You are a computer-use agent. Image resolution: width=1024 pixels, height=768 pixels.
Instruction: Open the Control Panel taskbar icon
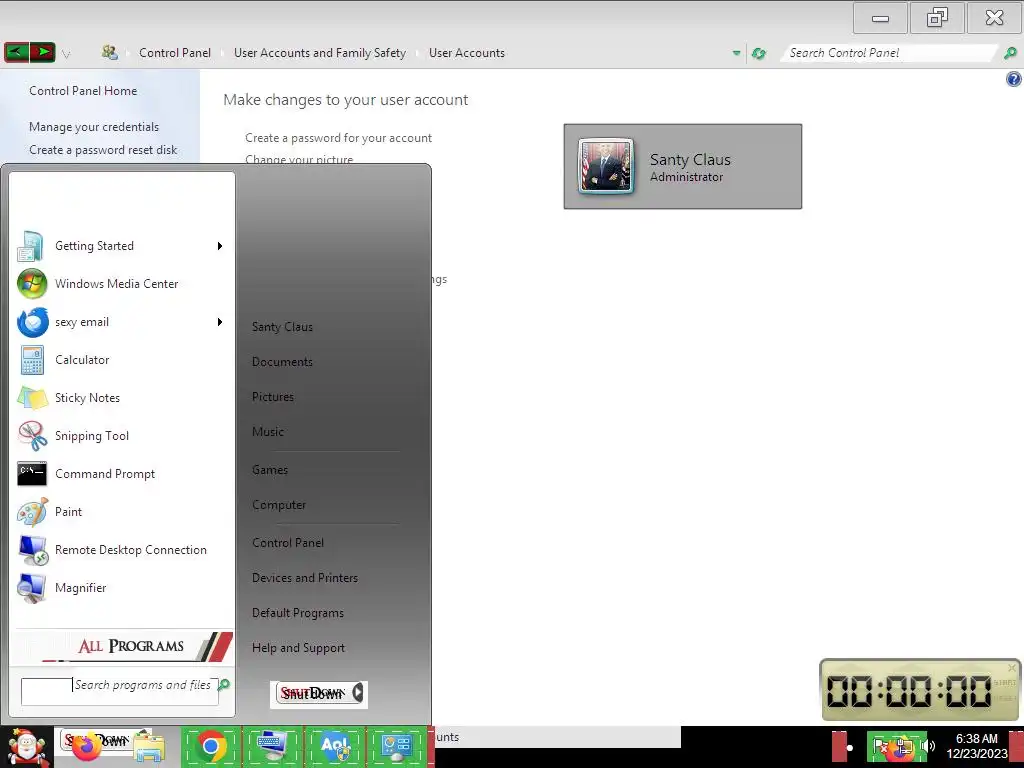pyautogui.click(x=397, y=746)
